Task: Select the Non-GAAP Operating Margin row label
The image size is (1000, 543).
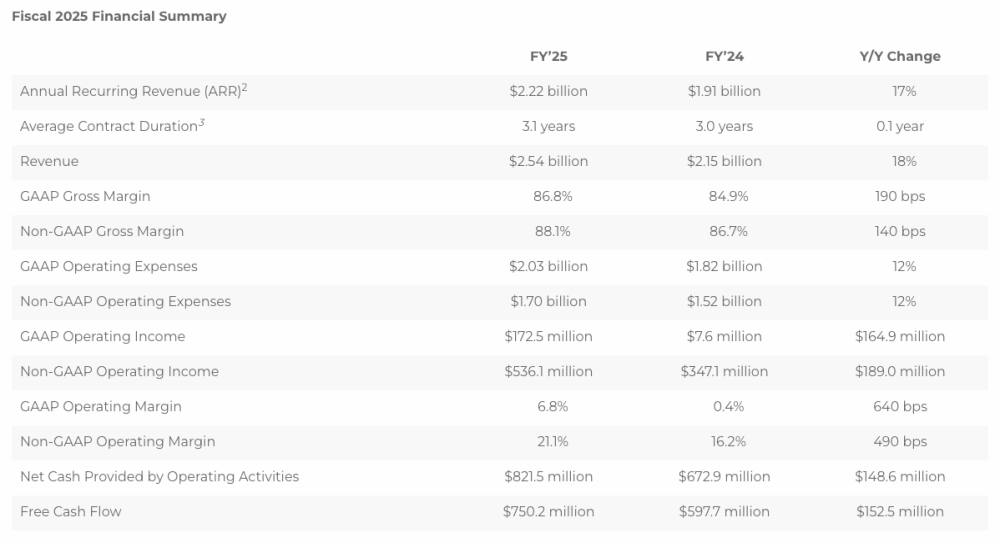Action: pyautogui.click(x=117, y=441)
